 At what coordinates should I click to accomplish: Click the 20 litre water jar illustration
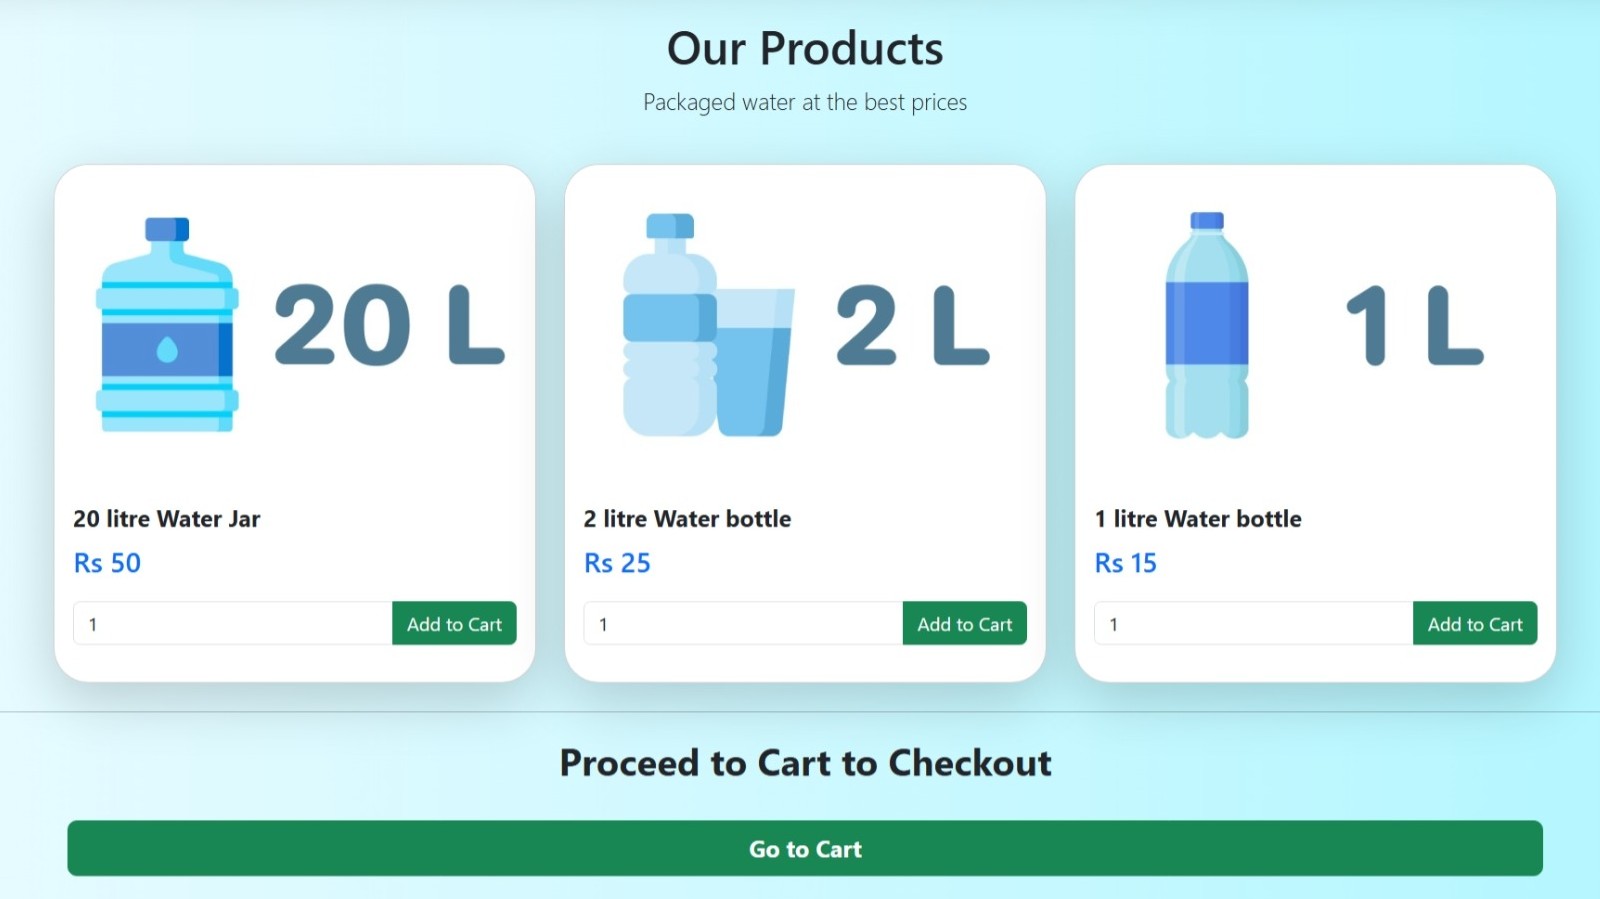[167, 325]
